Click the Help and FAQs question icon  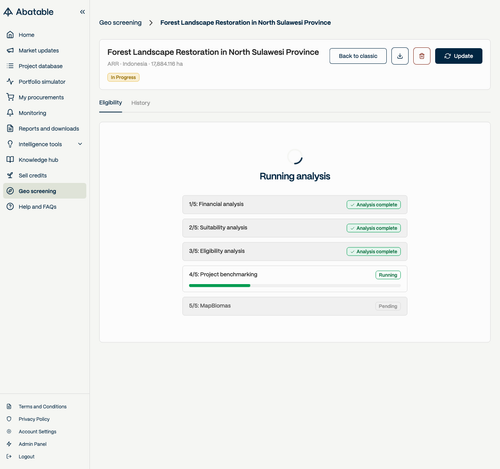(x=10, y=207)
